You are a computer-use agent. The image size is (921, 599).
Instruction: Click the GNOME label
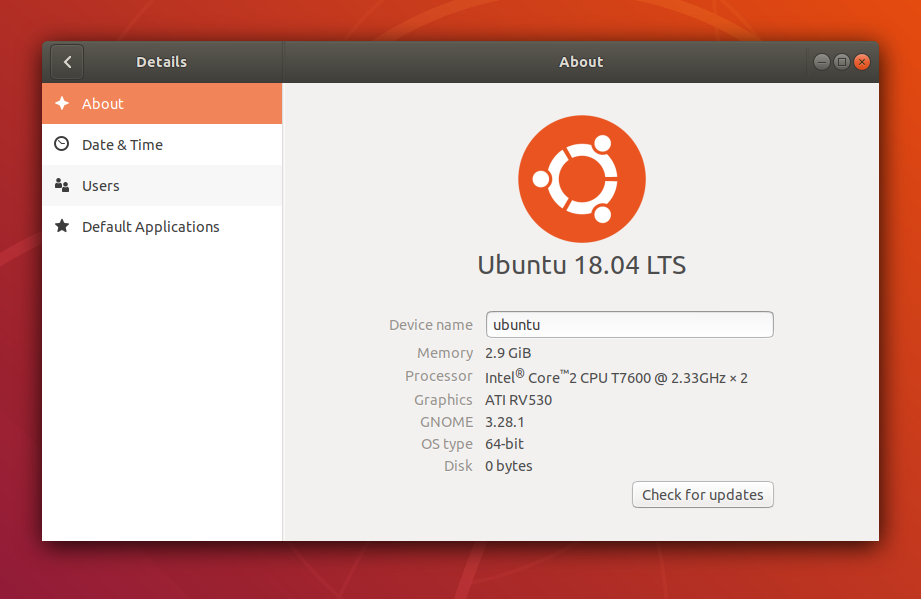[x=446, y=422]
